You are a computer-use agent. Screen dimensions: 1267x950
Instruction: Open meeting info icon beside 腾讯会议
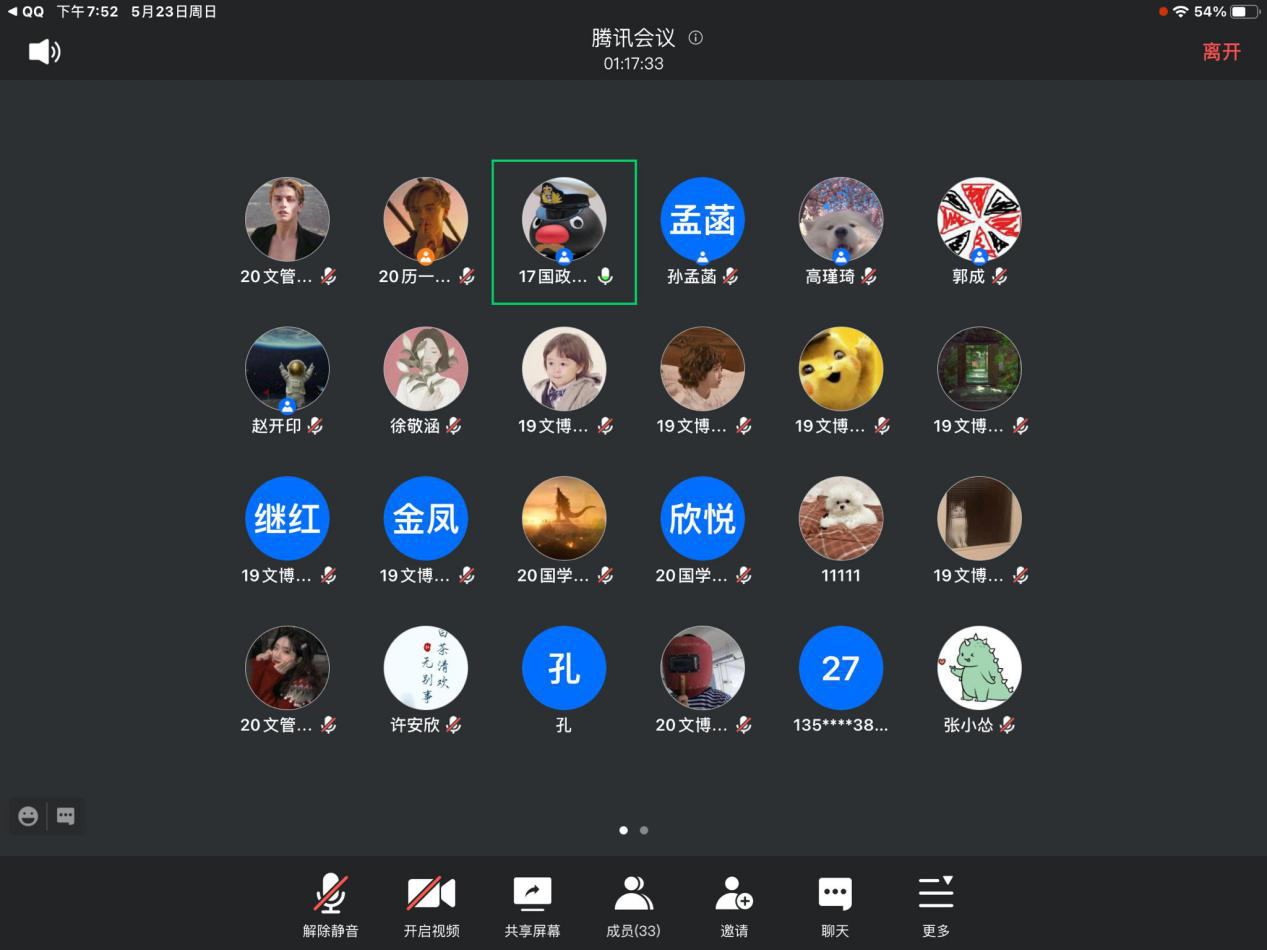click(x=696, y=38)
